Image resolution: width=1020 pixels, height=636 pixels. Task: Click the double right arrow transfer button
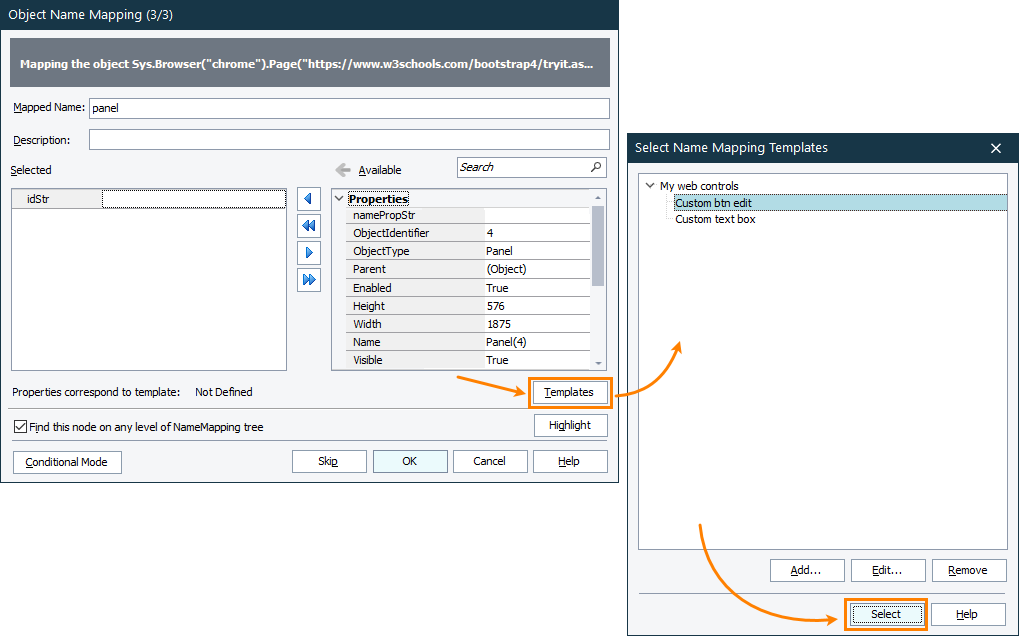click(309, 279)
